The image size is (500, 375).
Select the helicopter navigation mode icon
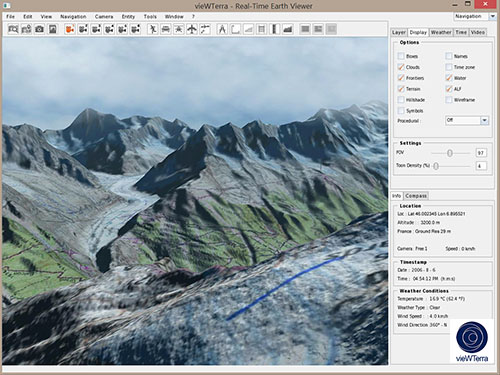pos(179,29)
